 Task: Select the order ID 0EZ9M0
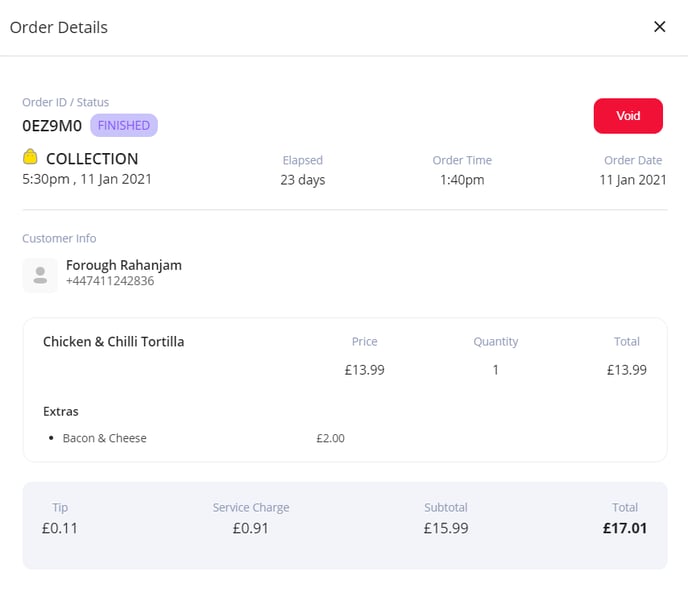pos(52,126)
